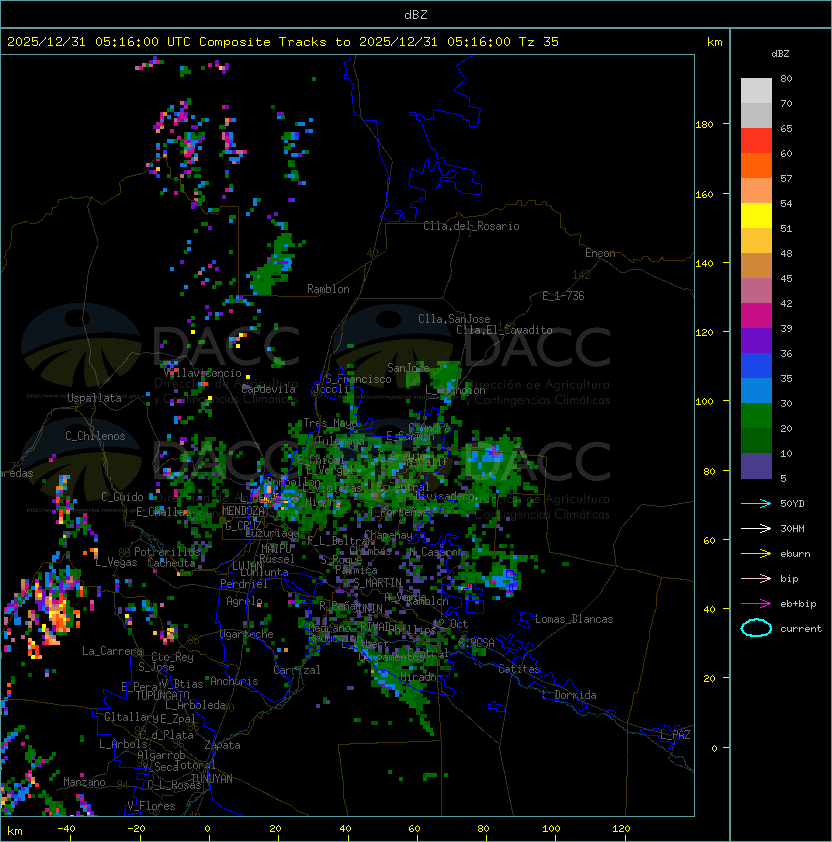Click the 'Anchoris' place label
This screenshot has width=832, height=842.
(x=234, y=681)
